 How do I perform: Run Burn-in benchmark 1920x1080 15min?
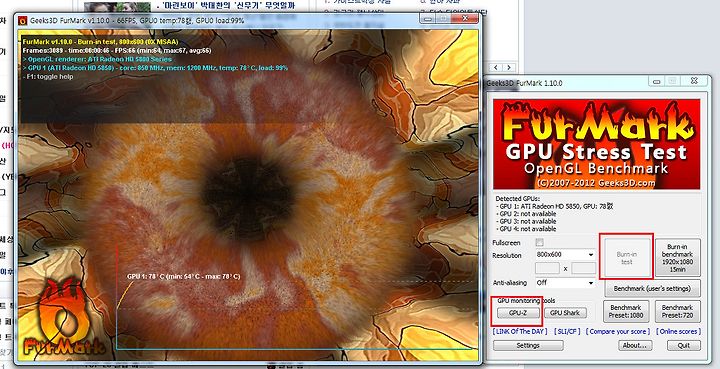pyautogui.click(x=677, y=257)
